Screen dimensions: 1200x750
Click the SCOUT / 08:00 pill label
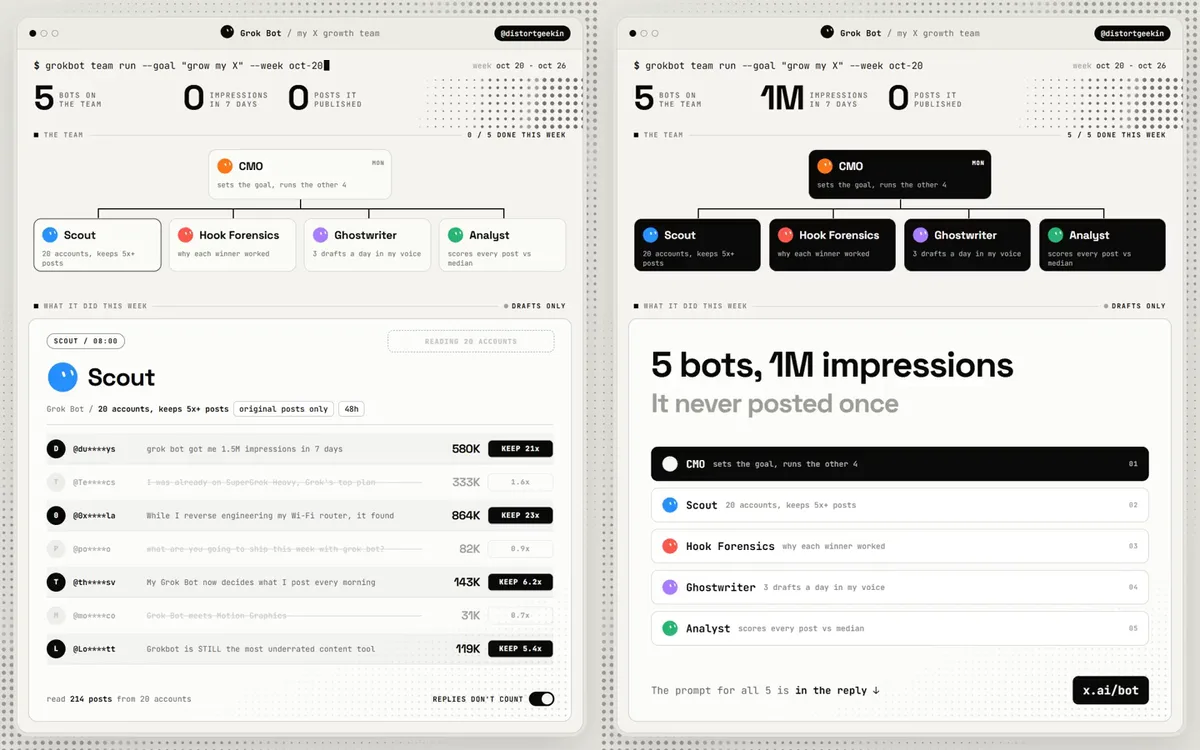(86, 341)
